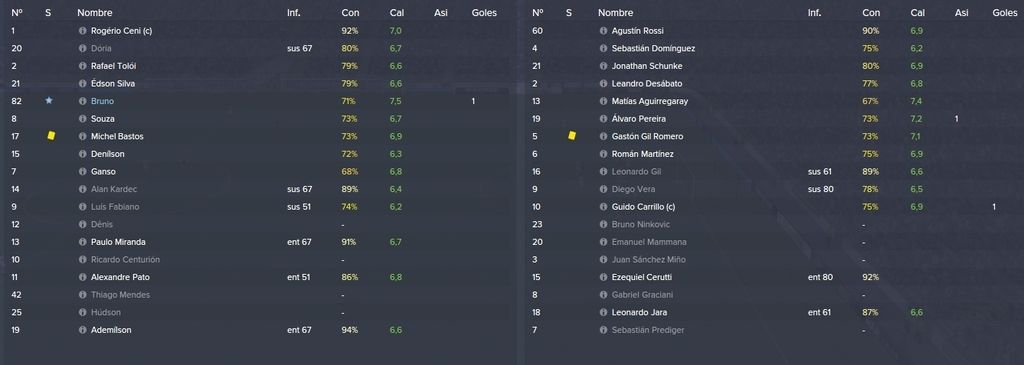Sort right table by Con column header

tap(871, 13)
